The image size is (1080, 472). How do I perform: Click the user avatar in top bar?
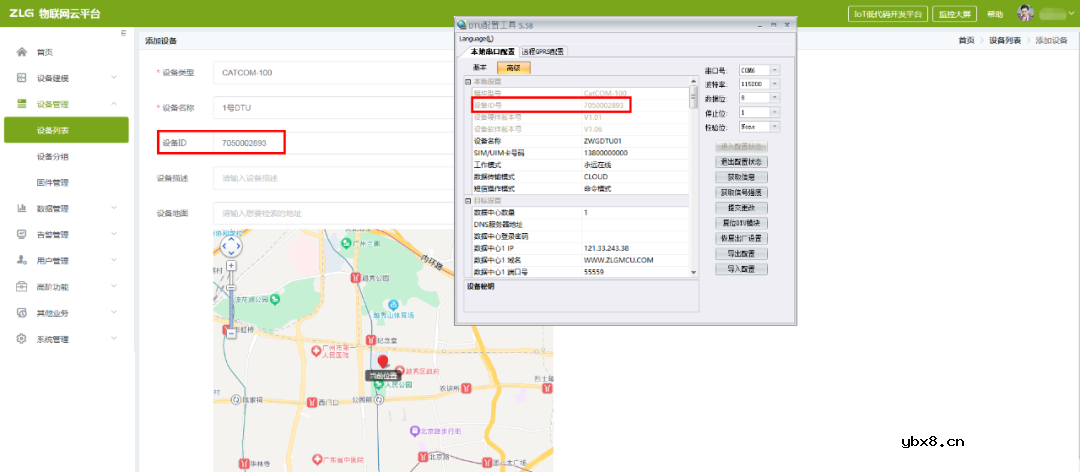1026,14
